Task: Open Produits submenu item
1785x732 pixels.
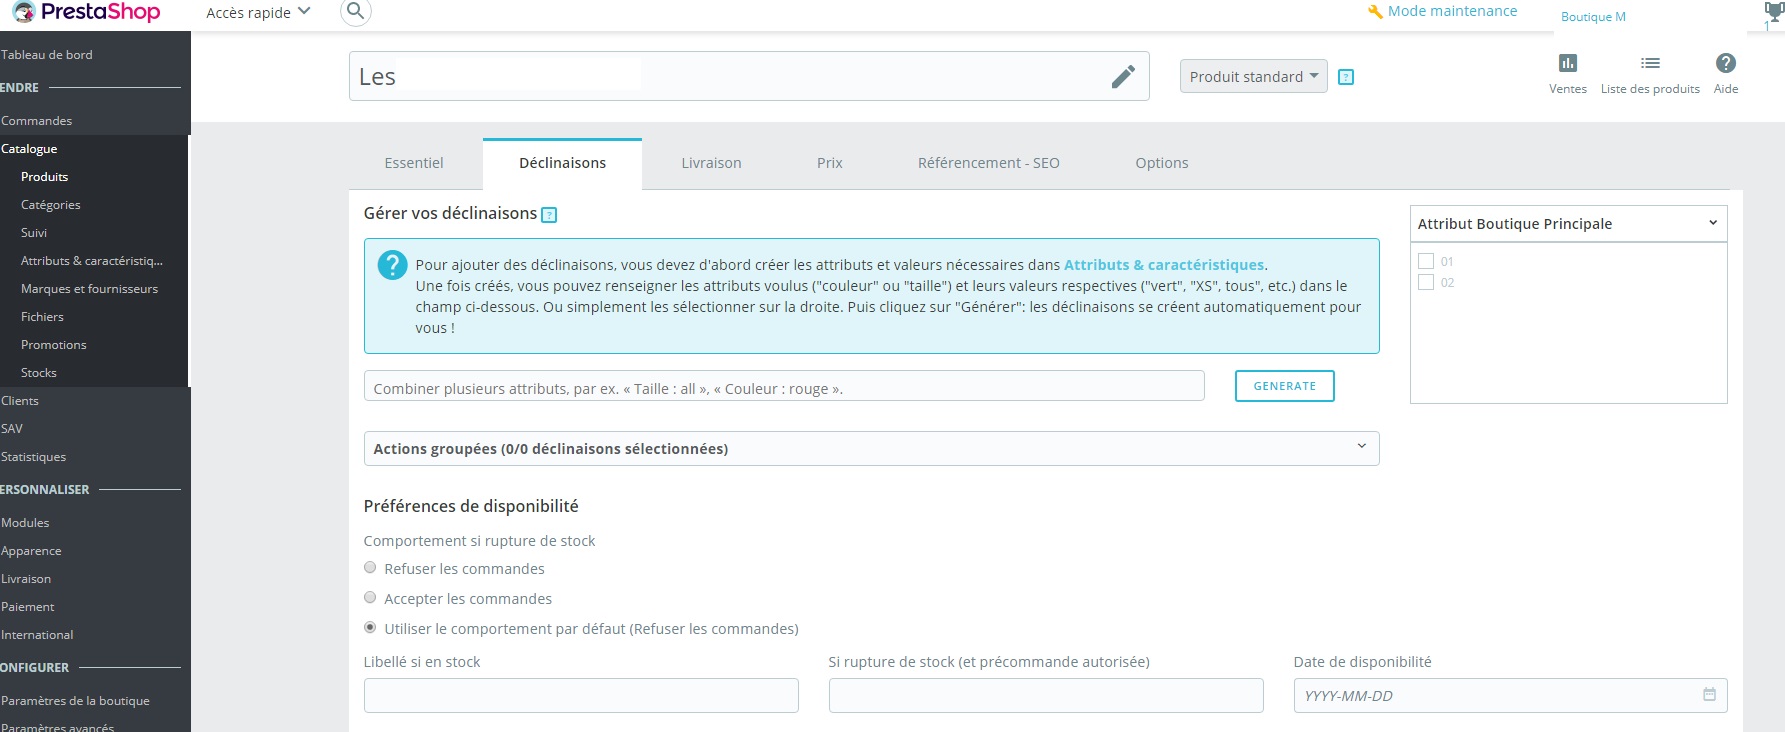Action: click(x=45, y=177)
